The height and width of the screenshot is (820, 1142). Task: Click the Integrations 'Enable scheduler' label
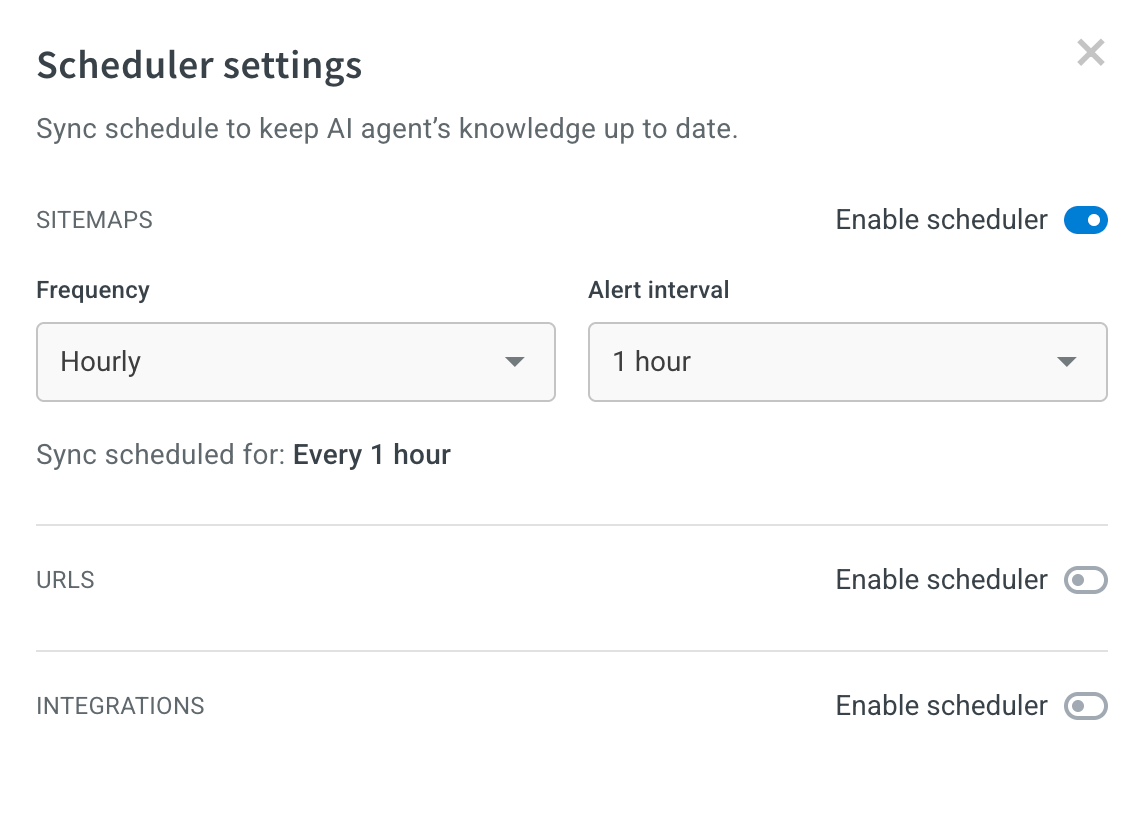(x=941, y=706)
